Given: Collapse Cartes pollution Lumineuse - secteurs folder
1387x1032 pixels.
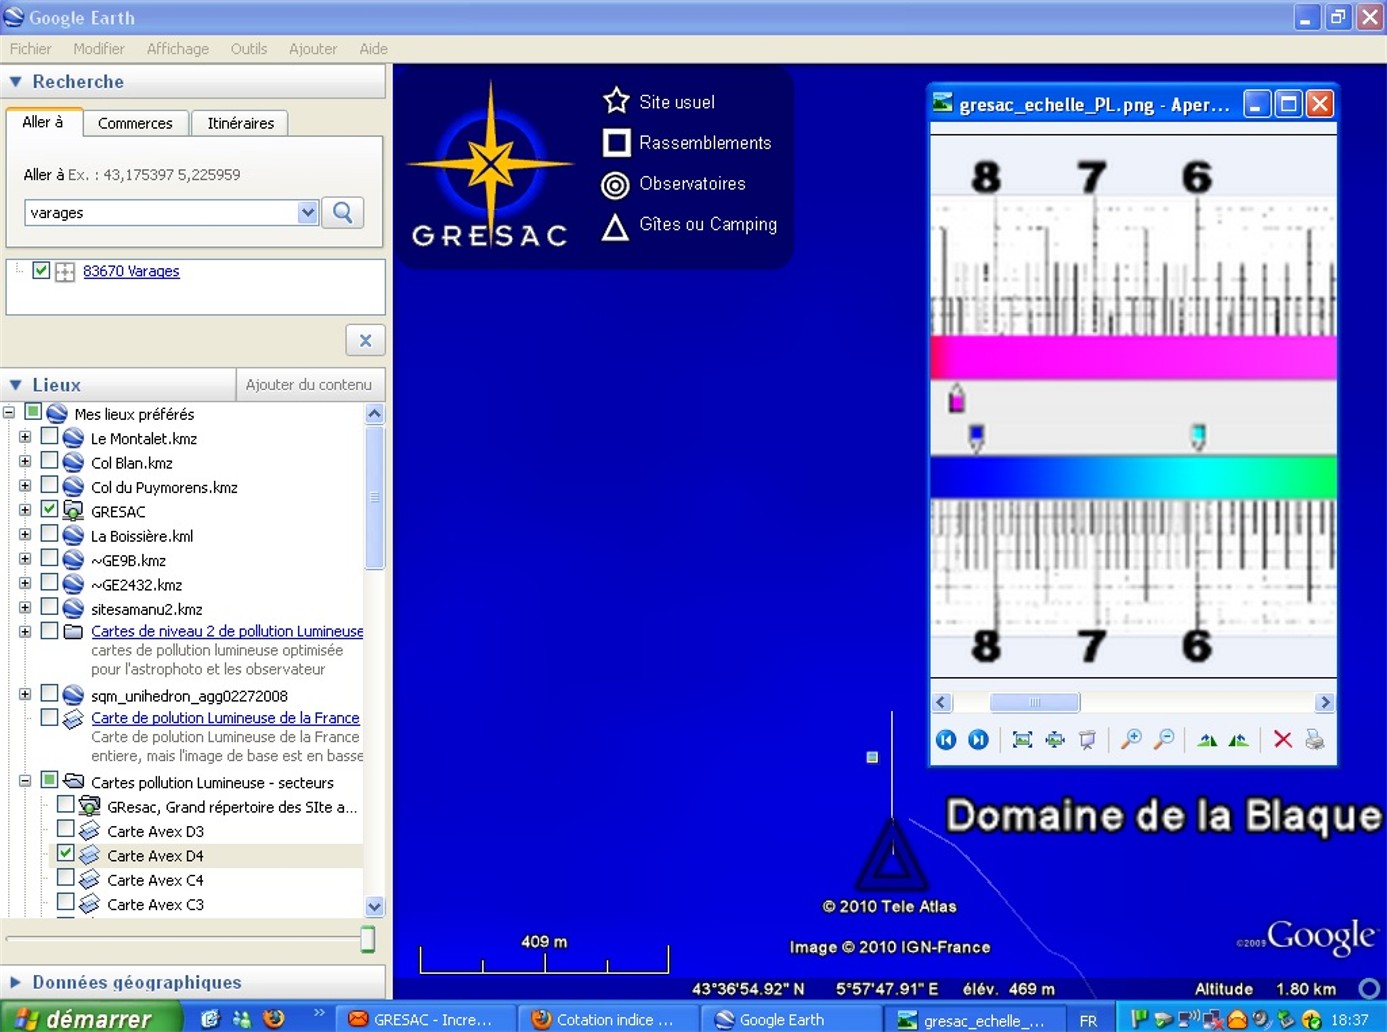Looking at the screenshot, I should 25,781.
